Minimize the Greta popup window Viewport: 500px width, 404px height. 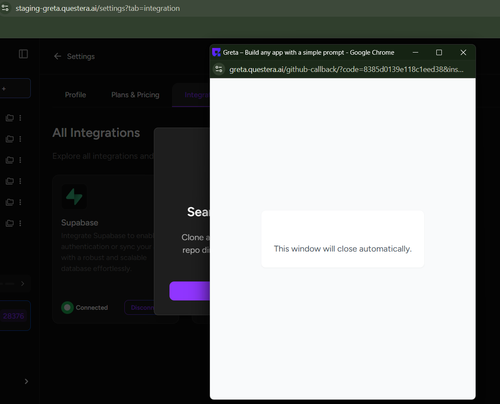tap(415, 52)
